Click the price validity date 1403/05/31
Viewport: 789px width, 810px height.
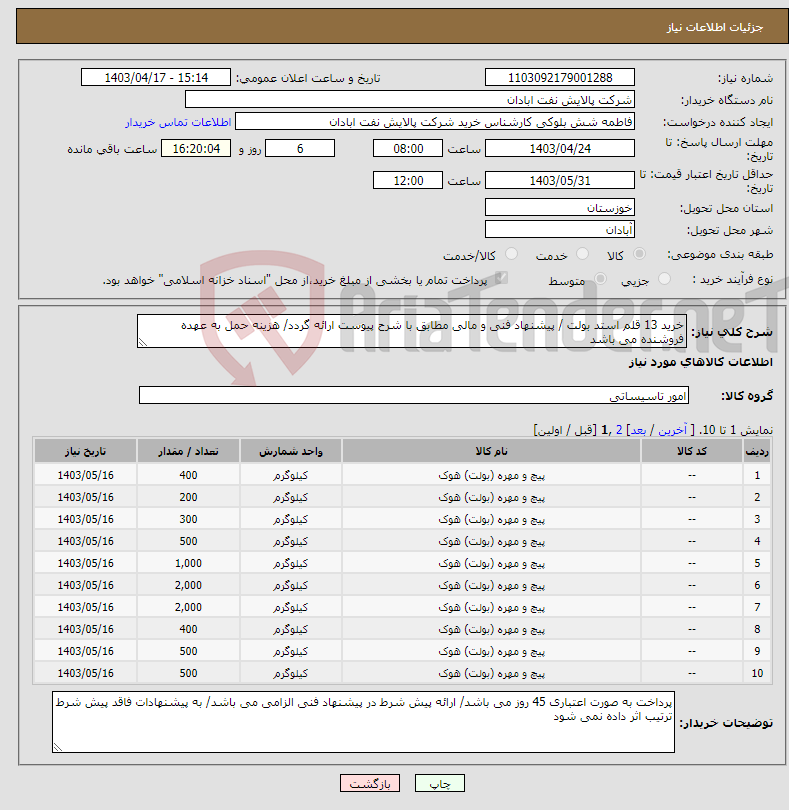(x=560, y=180)
